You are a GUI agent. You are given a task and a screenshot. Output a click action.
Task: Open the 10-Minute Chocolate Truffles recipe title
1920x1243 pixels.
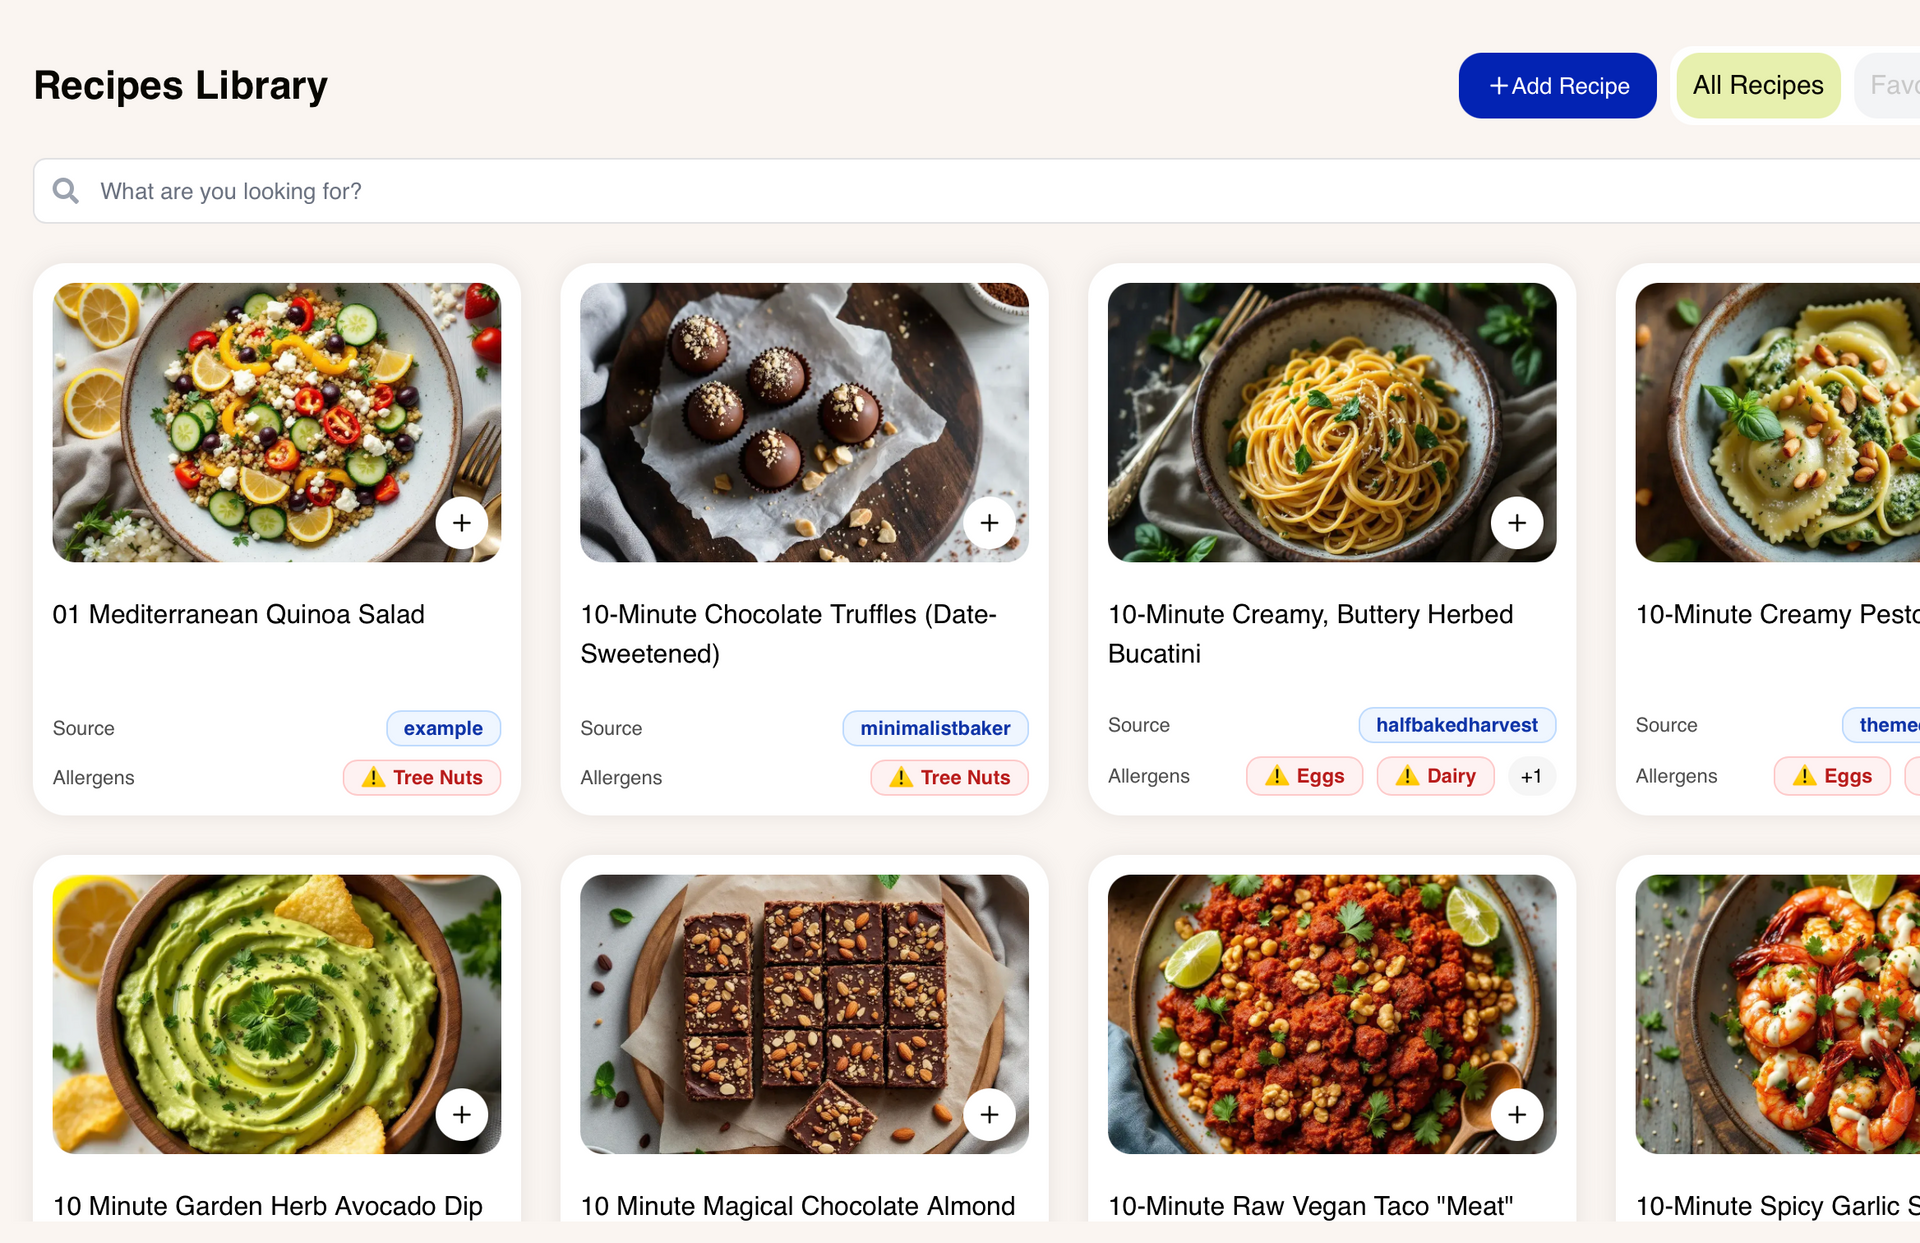pyautogui.click(x=788, y=633)
